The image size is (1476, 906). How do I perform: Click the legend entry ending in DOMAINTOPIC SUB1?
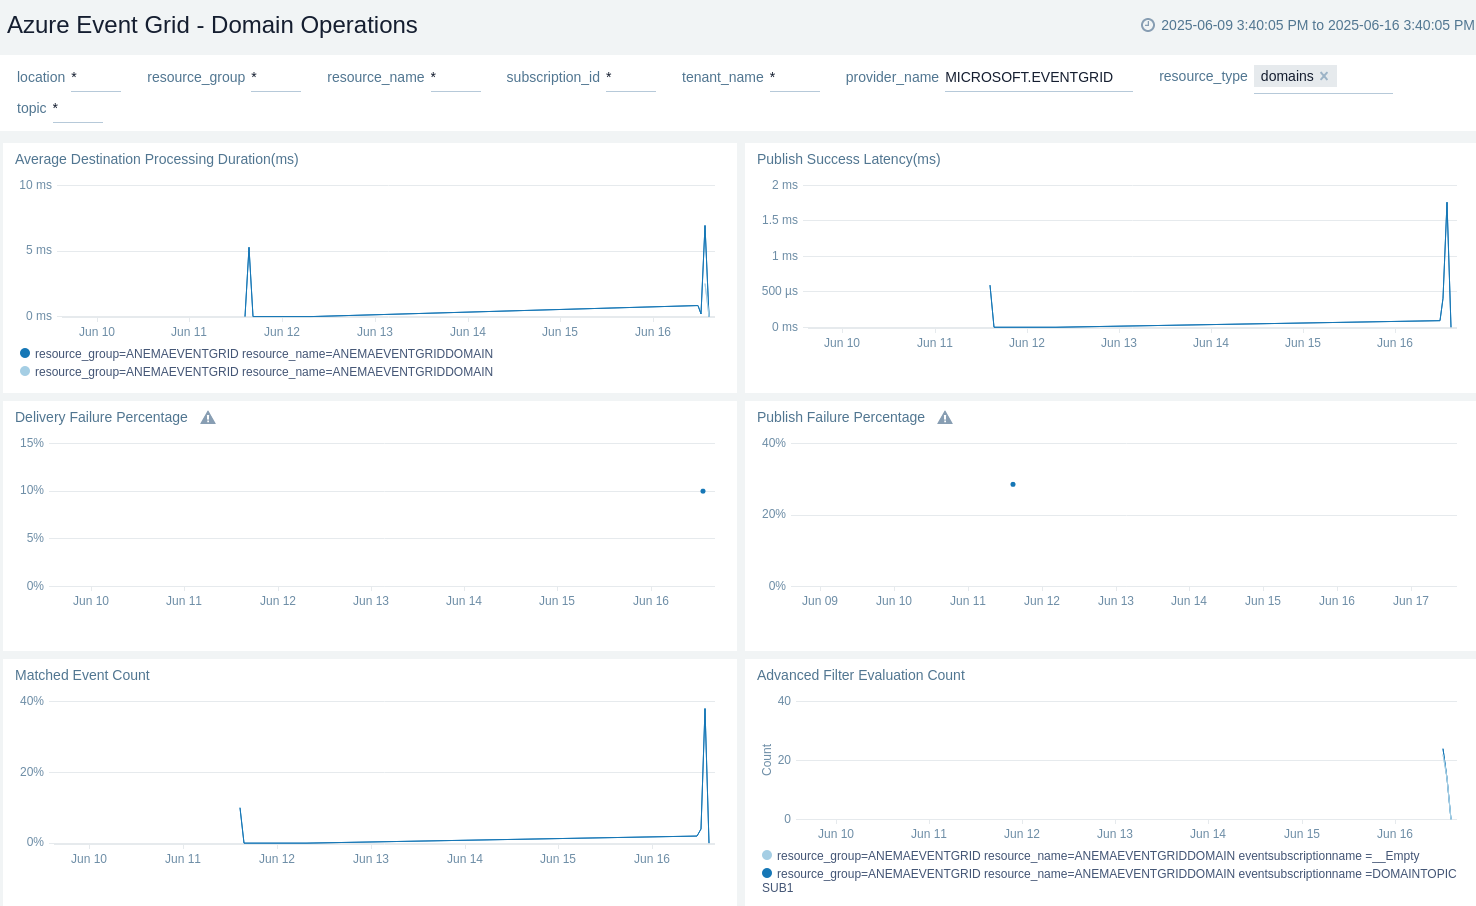[x=1109, y=880]
